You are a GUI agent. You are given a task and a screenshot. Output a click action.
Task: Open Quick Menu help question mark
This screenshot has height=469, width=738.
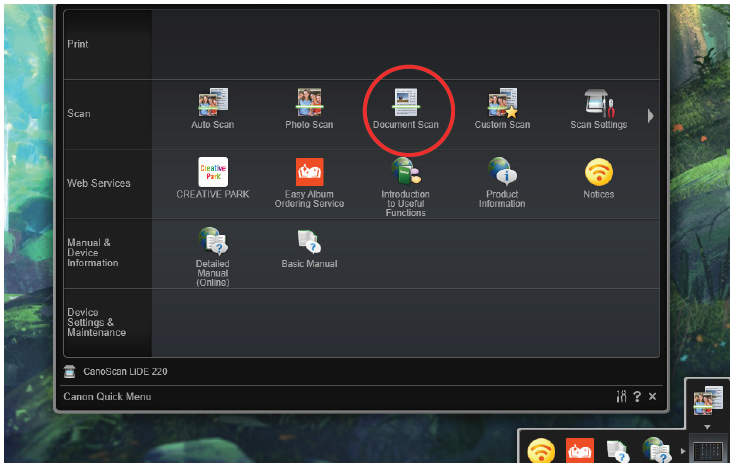pos(639,398)
